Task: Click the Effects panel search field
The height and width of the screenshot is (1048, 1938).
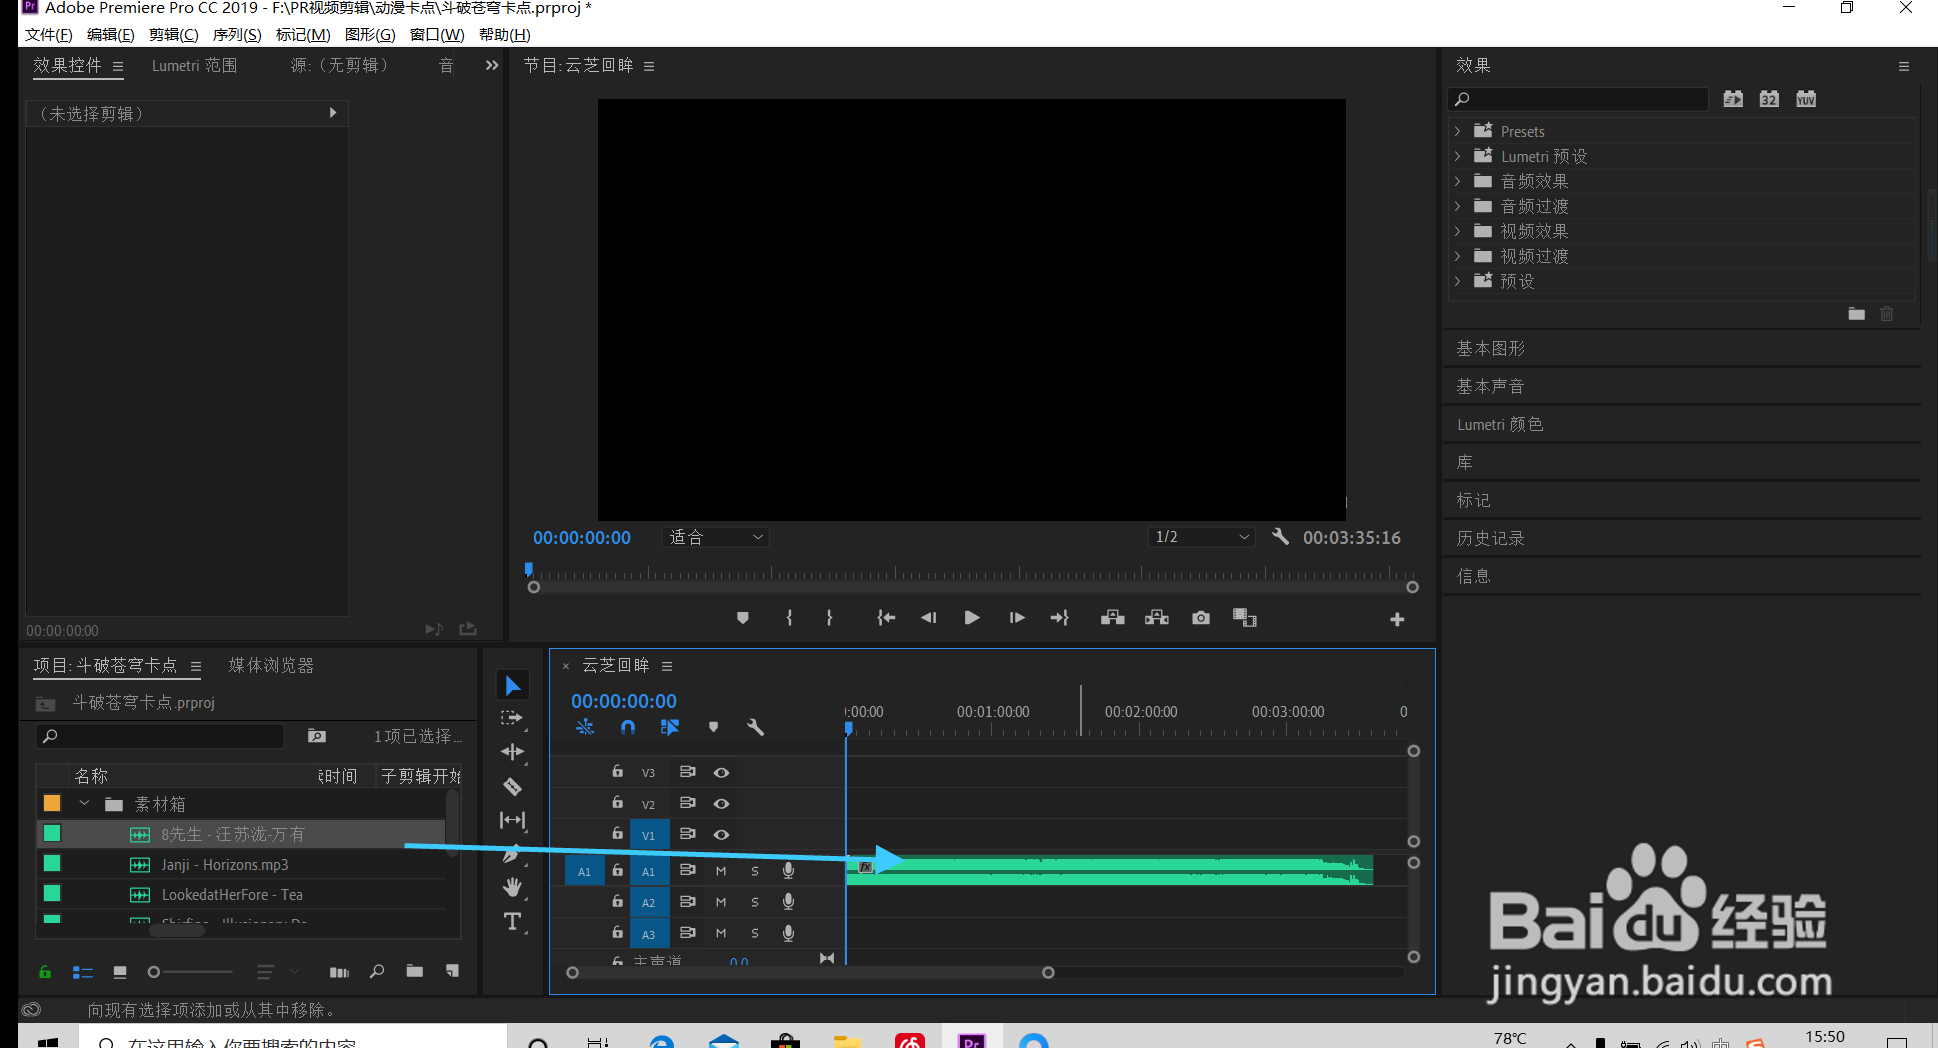Action: coord(1578,99)
